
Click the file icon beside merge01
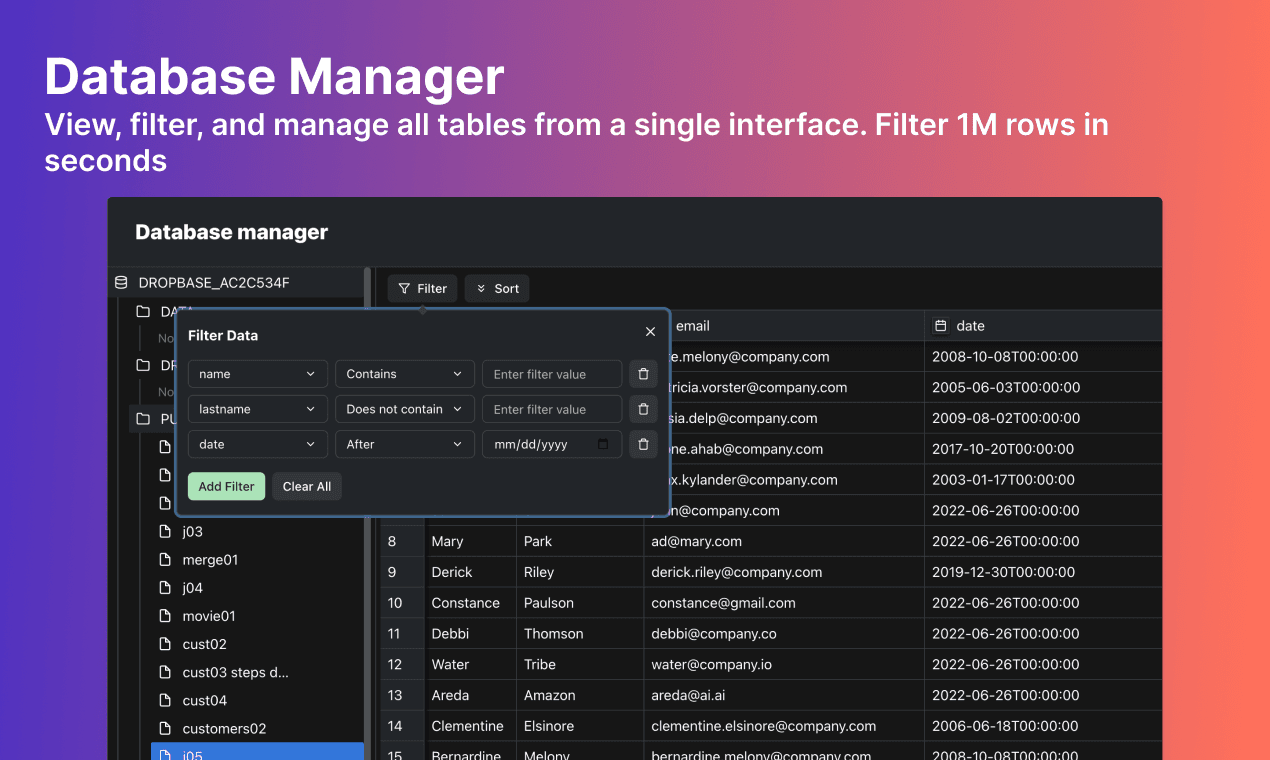point(166,560)
